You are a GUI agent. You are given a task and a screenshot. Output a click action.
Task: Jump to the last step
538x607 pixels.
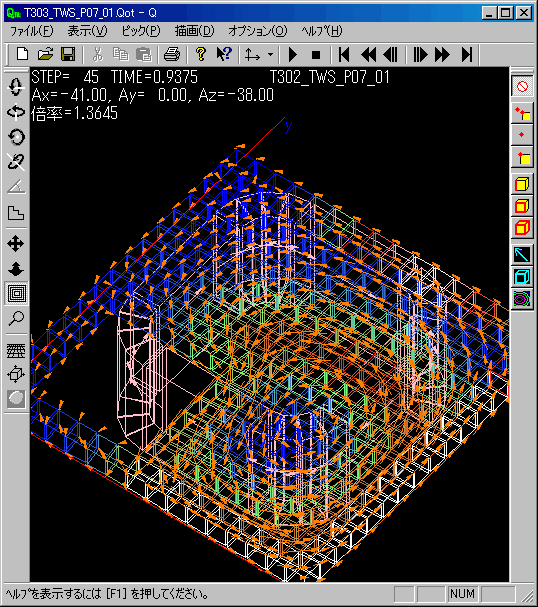coord(467,55)
